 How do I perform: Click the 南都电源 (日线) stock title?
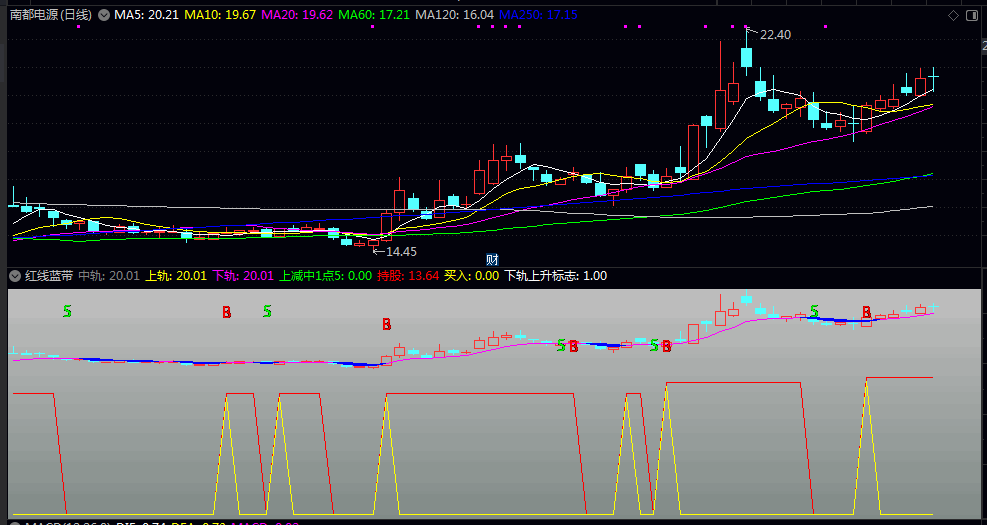(51, 15)
